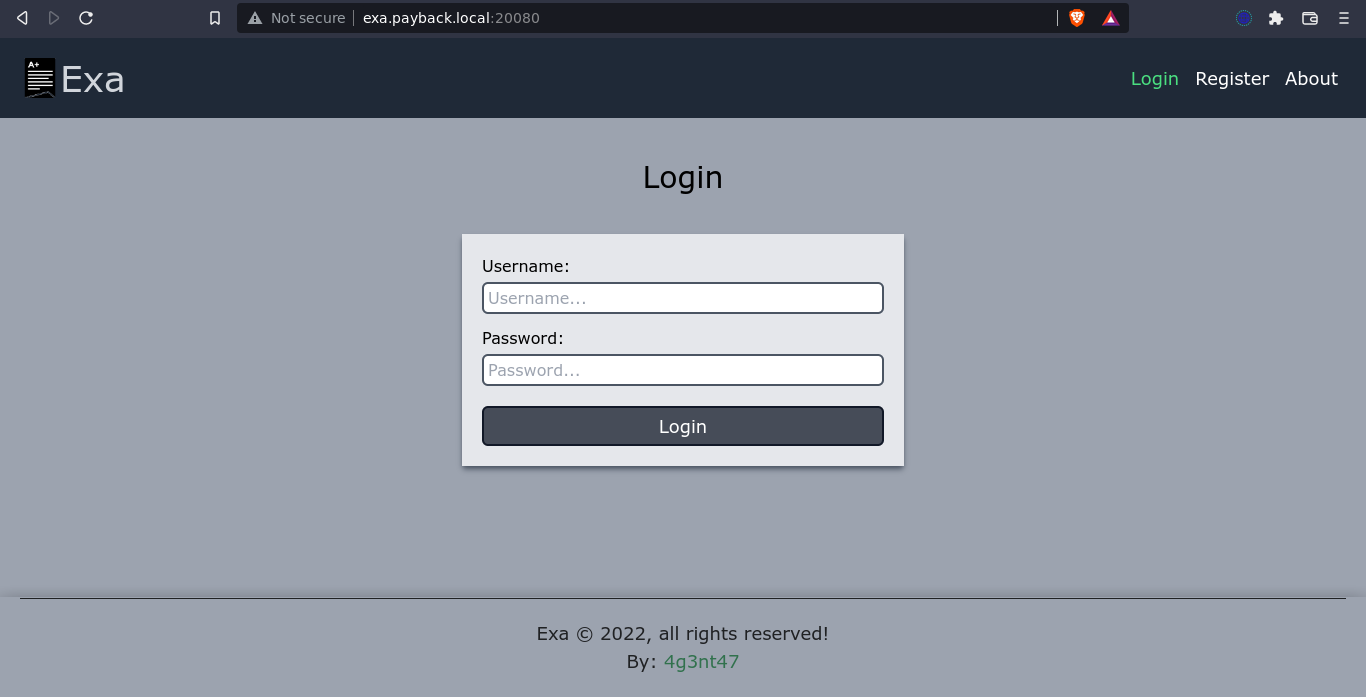Screen dimensions: 1366x697
Task: Click the Not secure warning icon
Action: pos(255,18)
